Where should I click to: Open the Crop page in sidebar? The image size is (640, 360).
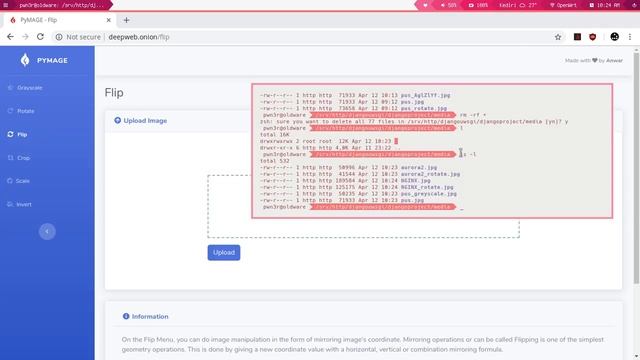pyautogui.click(x=19, y=158)
